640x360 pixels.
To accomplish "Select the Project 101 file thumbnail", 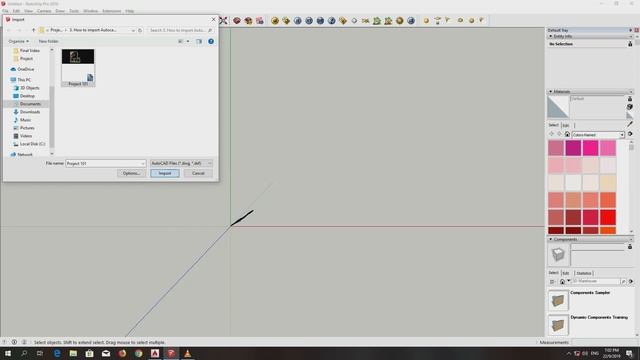I will (78, 68).
